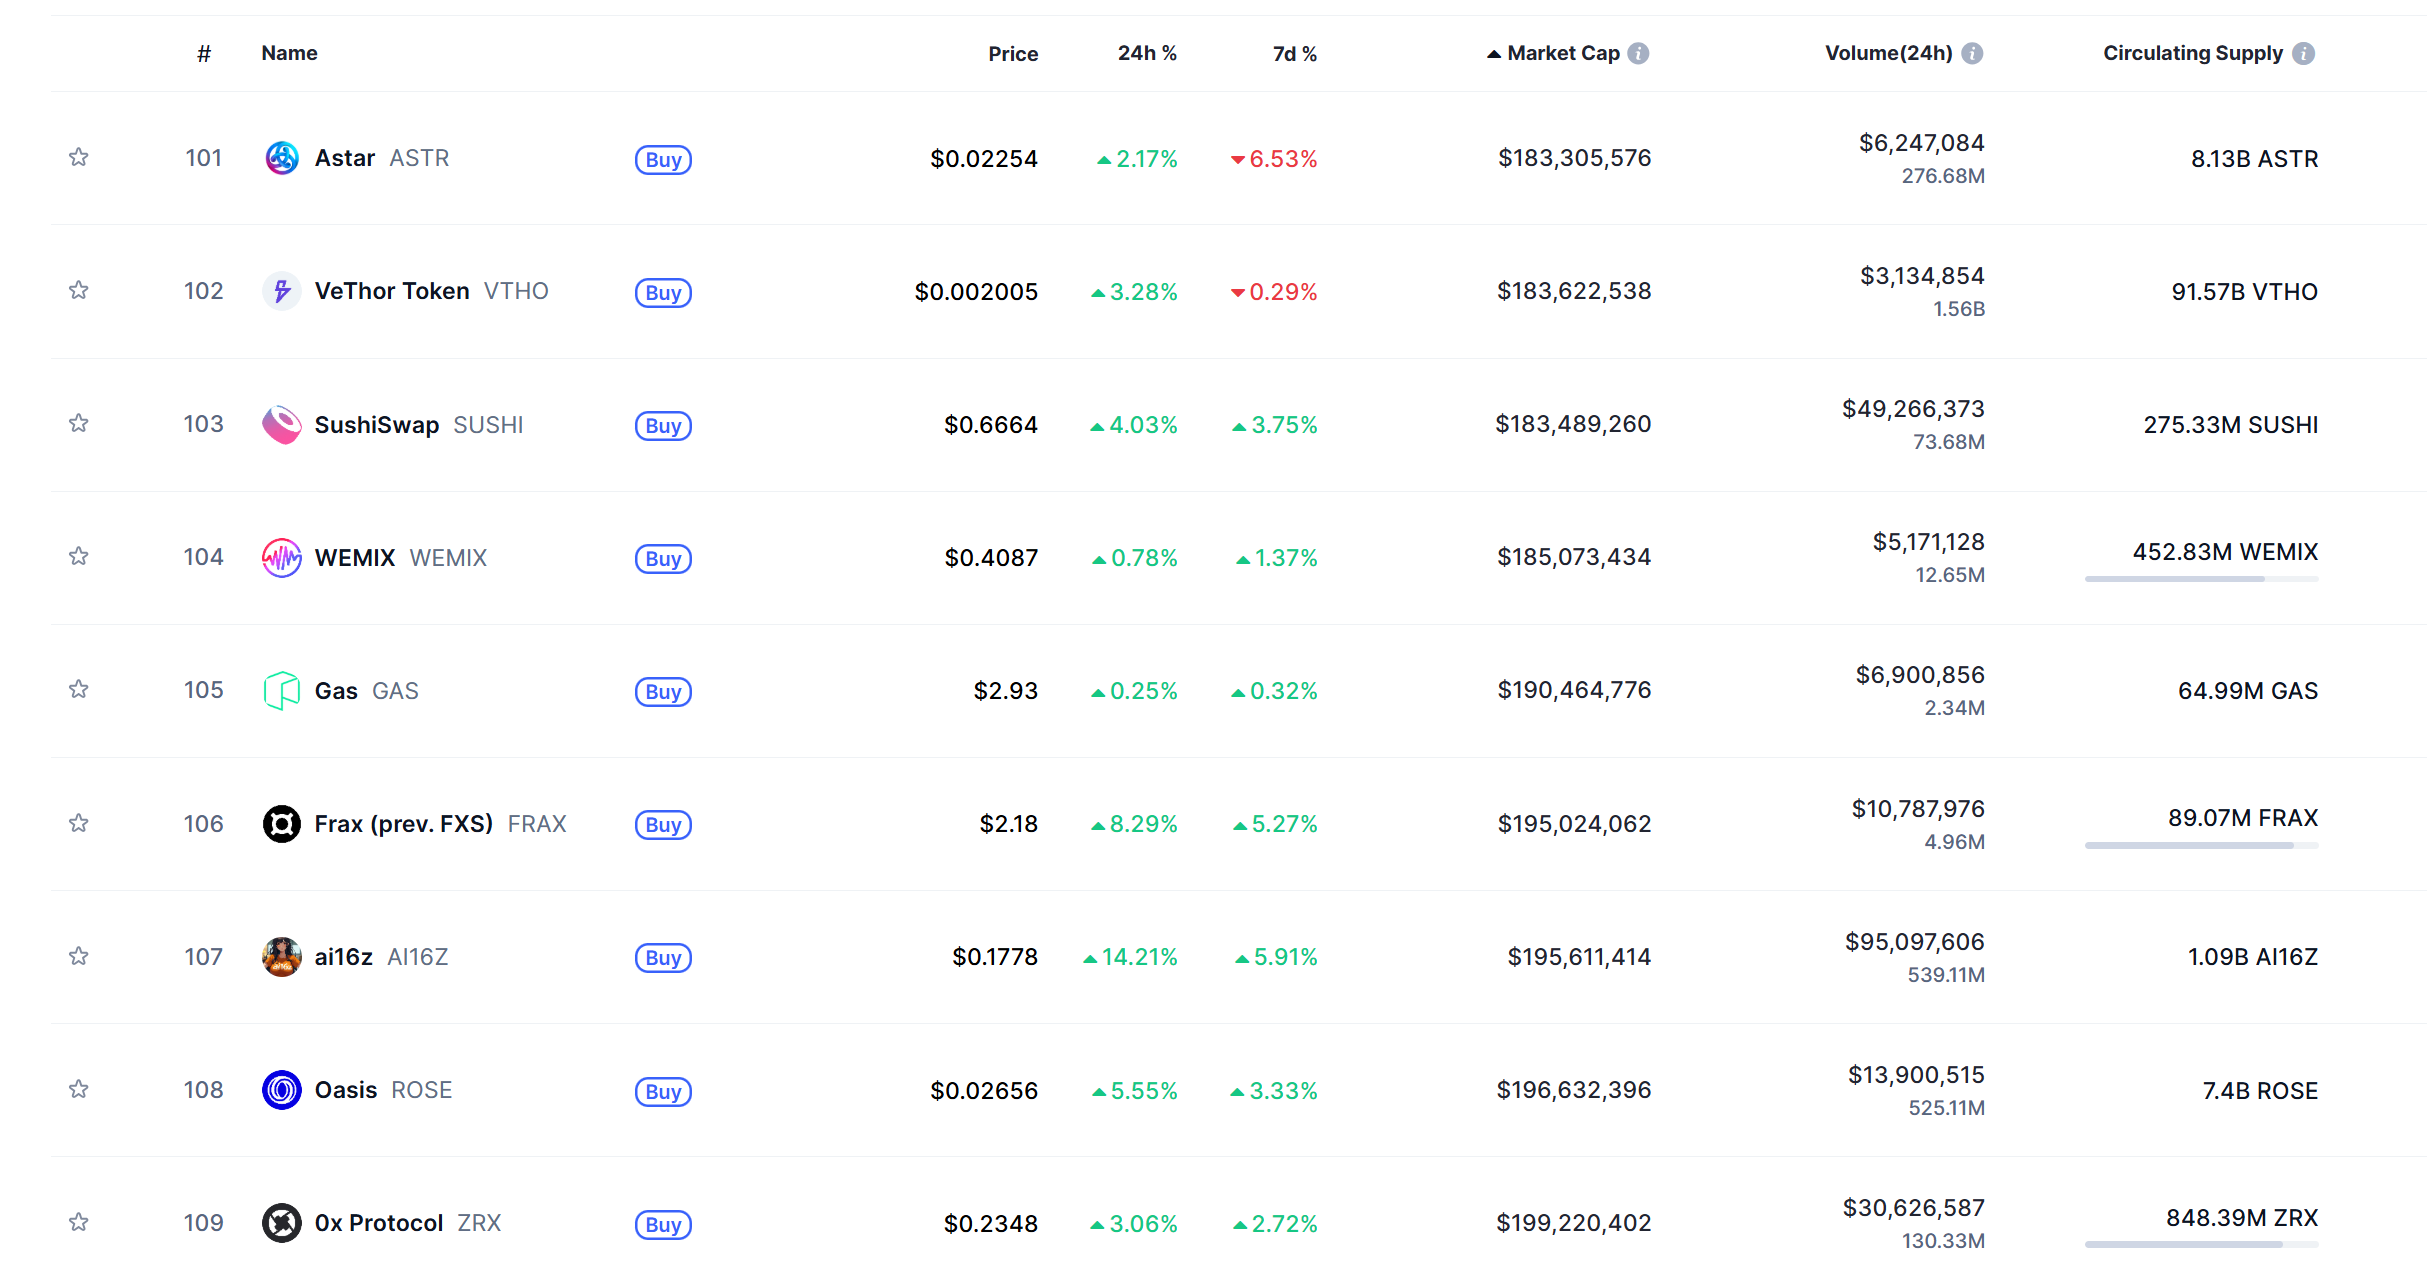The image size is (2427, 1285).
Task: Click the VeThor Token logo icon
Action: click(x=281, y=291)
